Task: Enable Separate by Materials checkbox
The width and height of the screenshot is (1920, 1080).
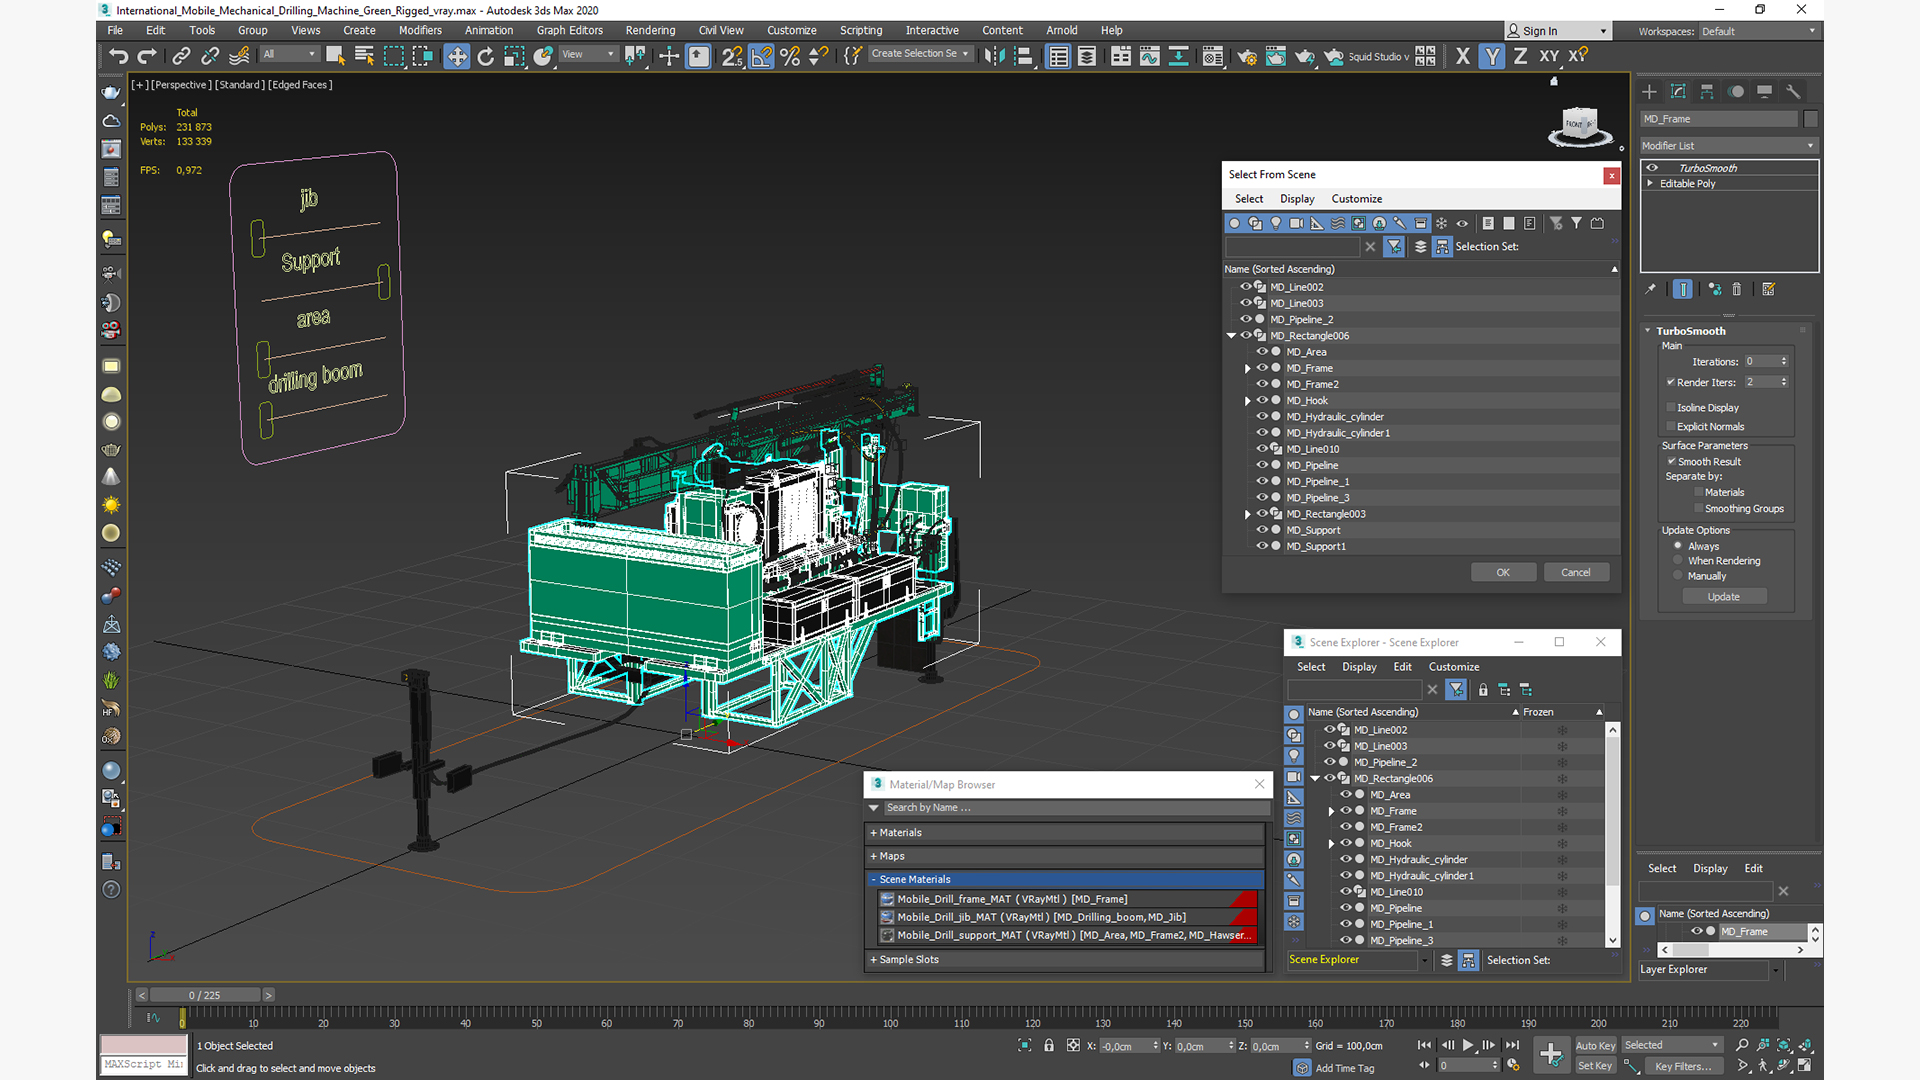Action: 1698,492
